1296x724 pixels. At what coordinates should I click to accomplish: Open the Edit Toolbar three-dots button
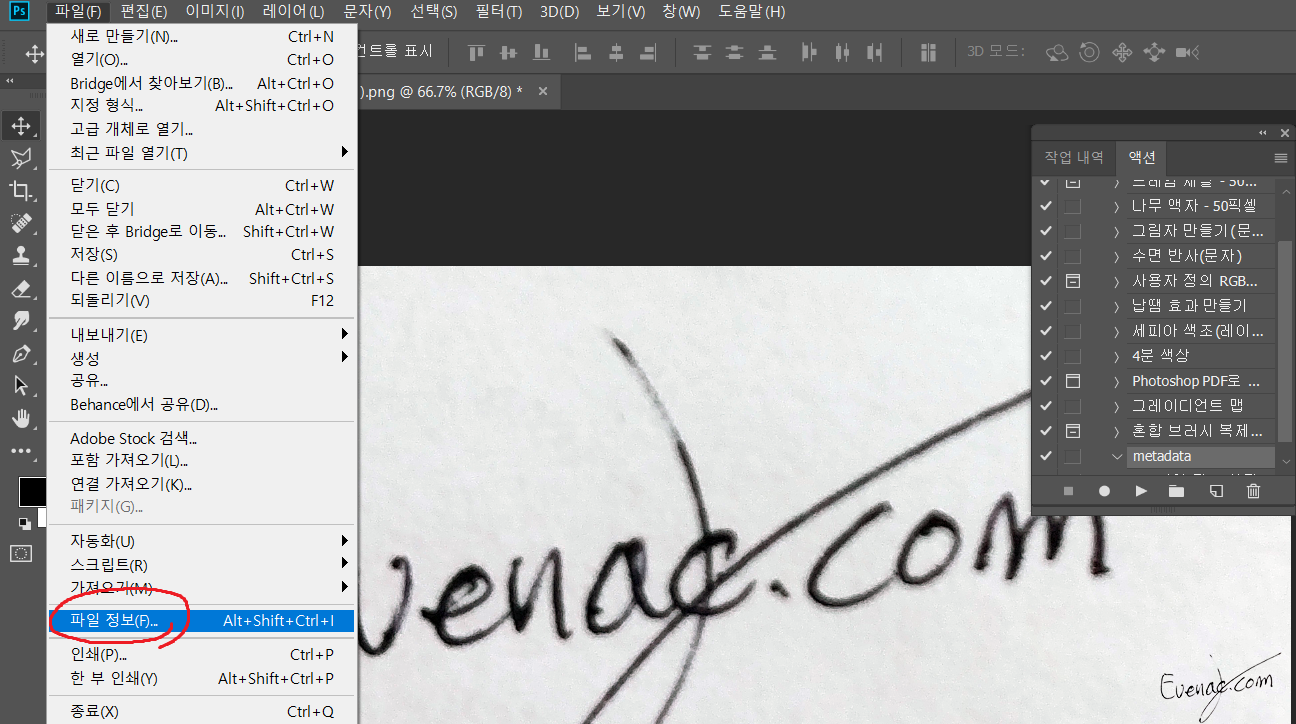point(21,451)
